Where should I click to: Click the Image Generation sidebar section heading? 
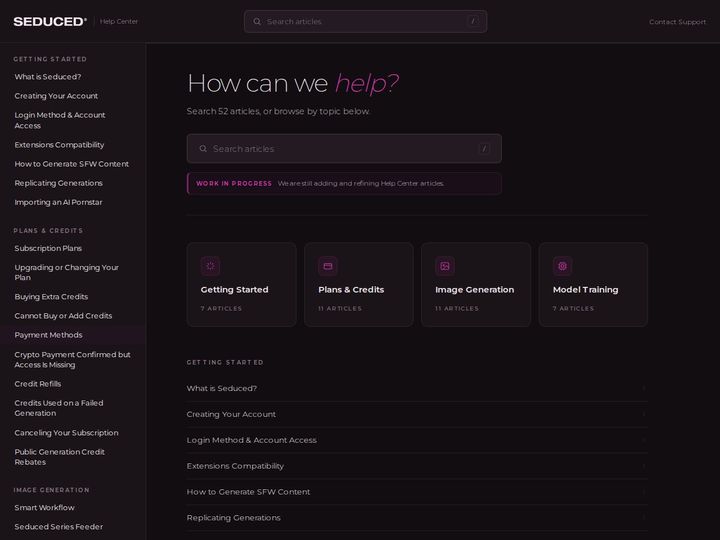point(51,490)
